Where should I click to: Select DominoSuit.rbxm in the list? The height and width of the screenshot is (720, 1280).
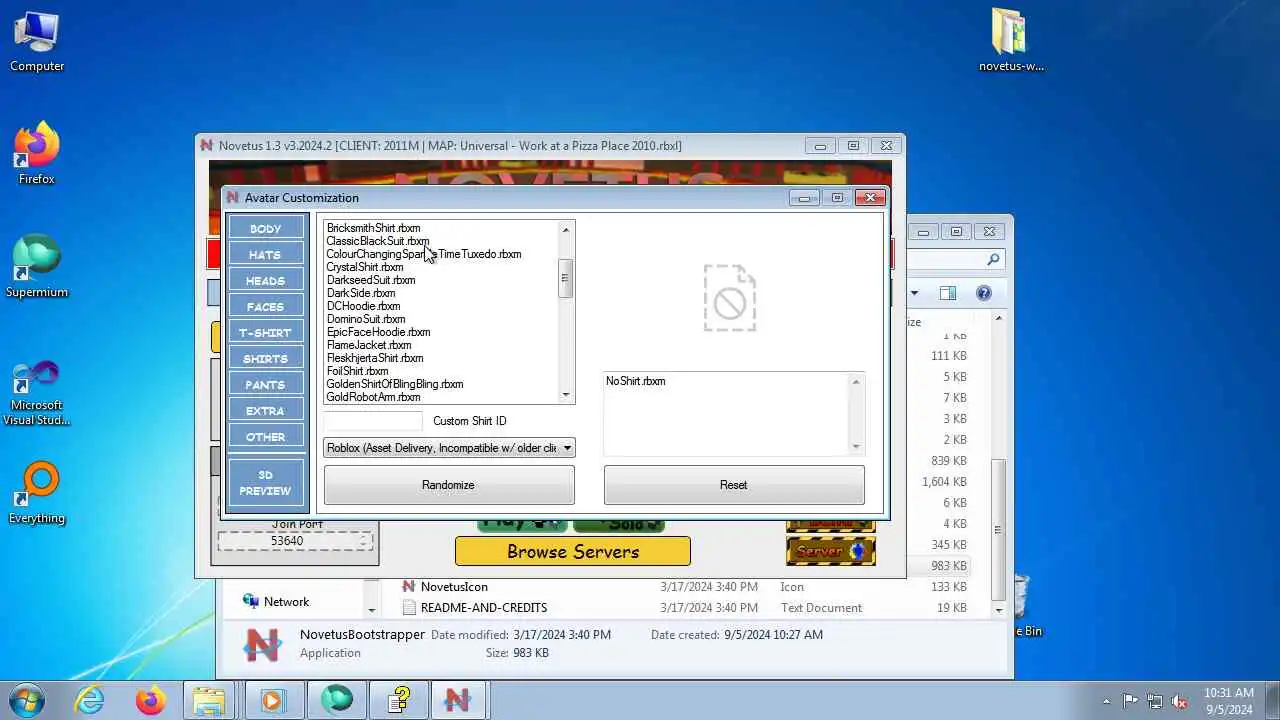point(366,319)
